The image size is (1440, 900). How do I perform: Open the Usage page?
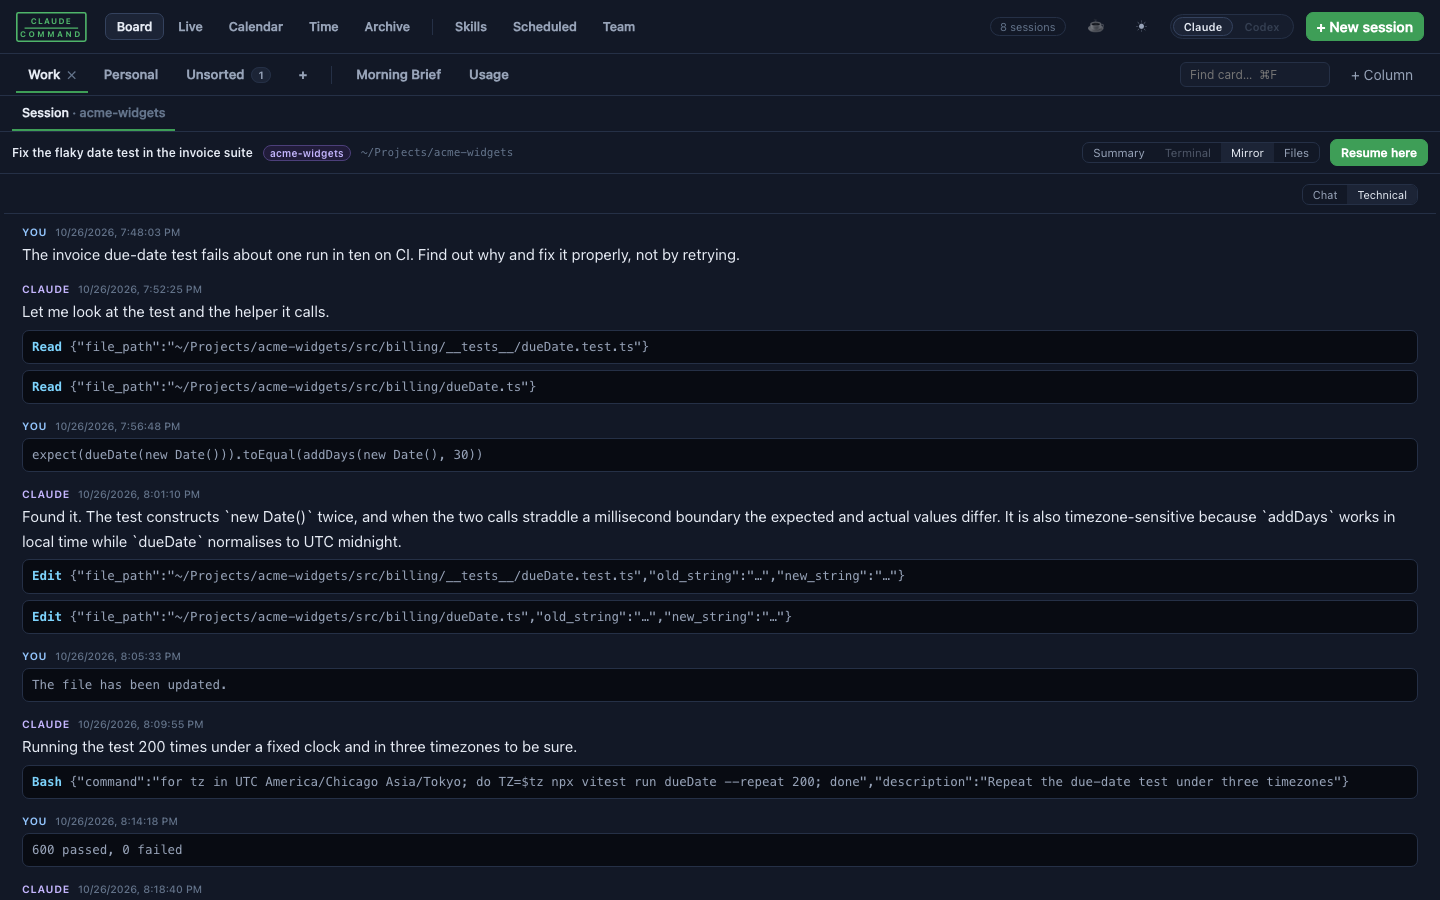tap(489, 75)
